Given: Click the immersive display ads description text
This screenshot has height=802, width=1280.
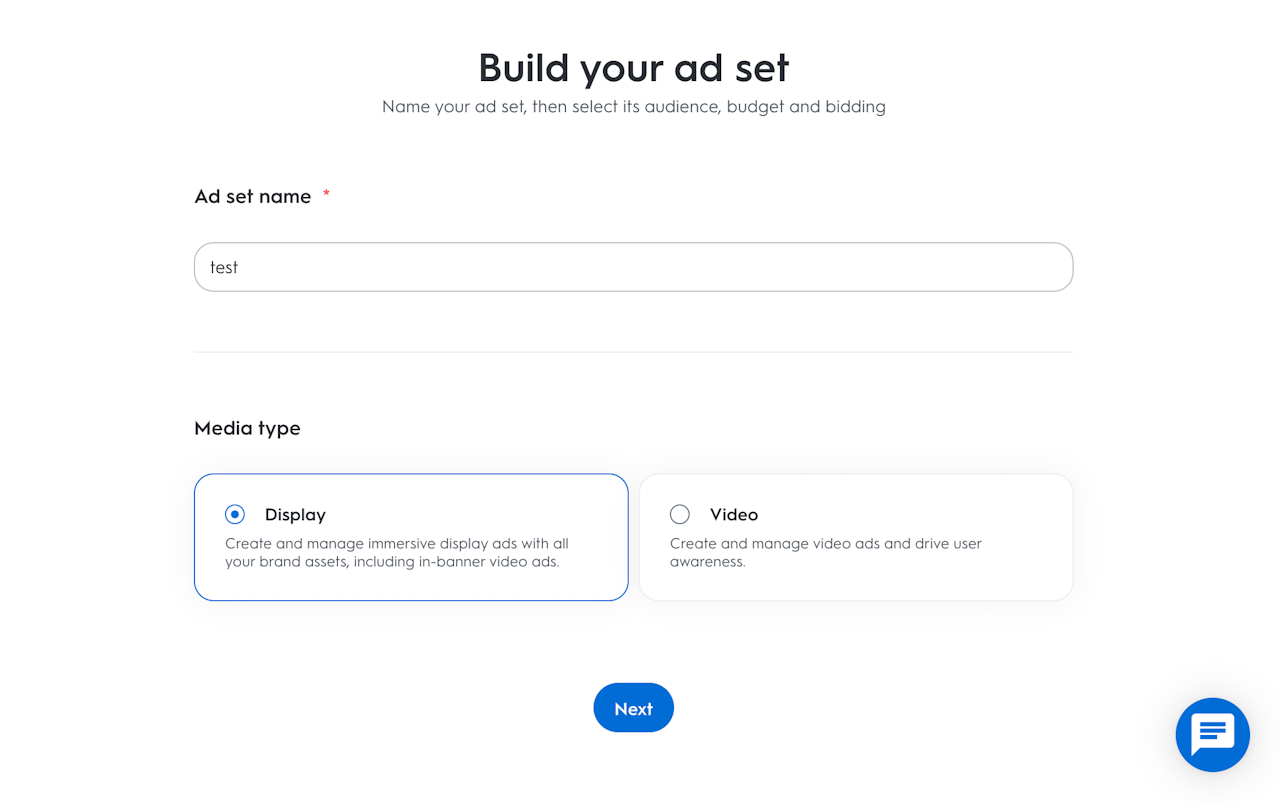Looking at the screenshot, I should point(397,553).
